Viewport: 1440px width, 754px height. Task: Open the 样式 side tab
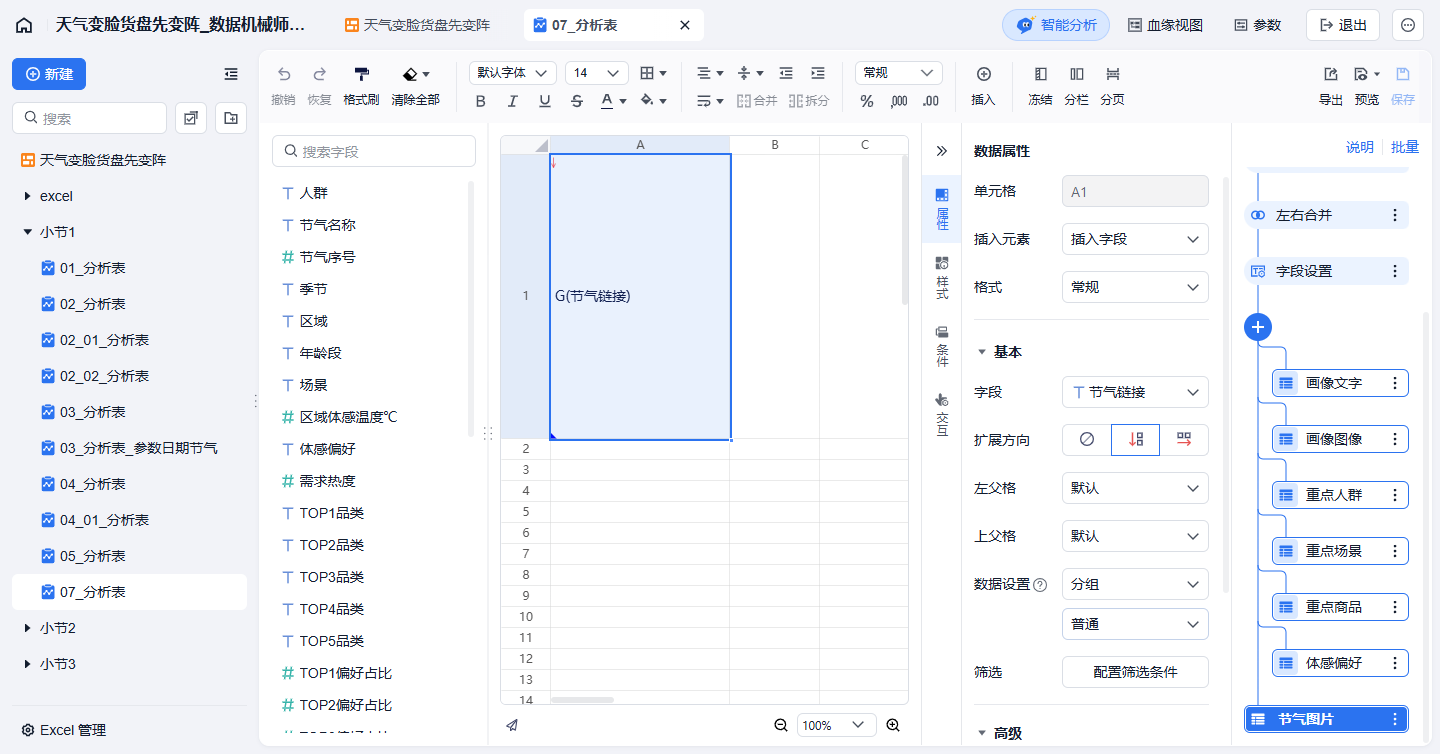pos(941,278)
